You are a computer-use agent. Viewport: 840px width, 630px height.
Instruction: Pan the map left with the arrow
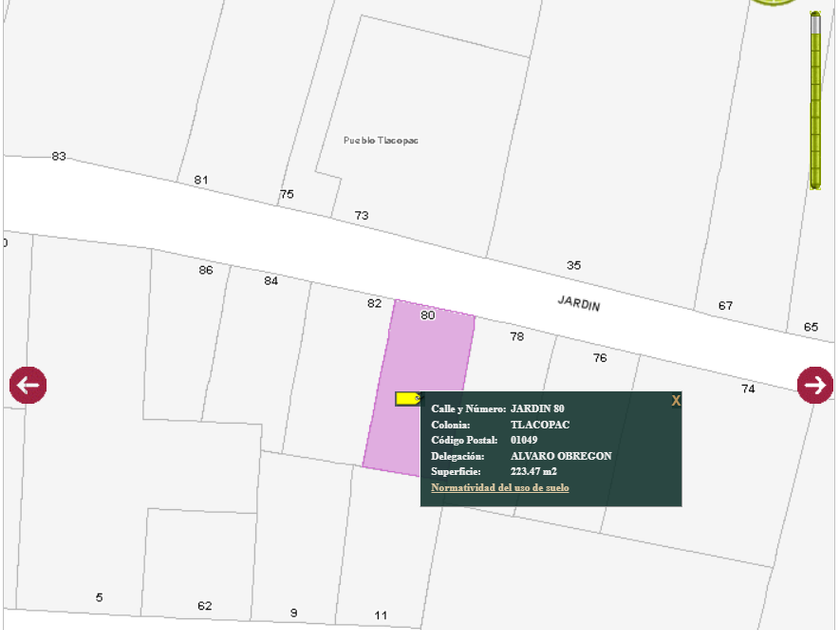28,385
